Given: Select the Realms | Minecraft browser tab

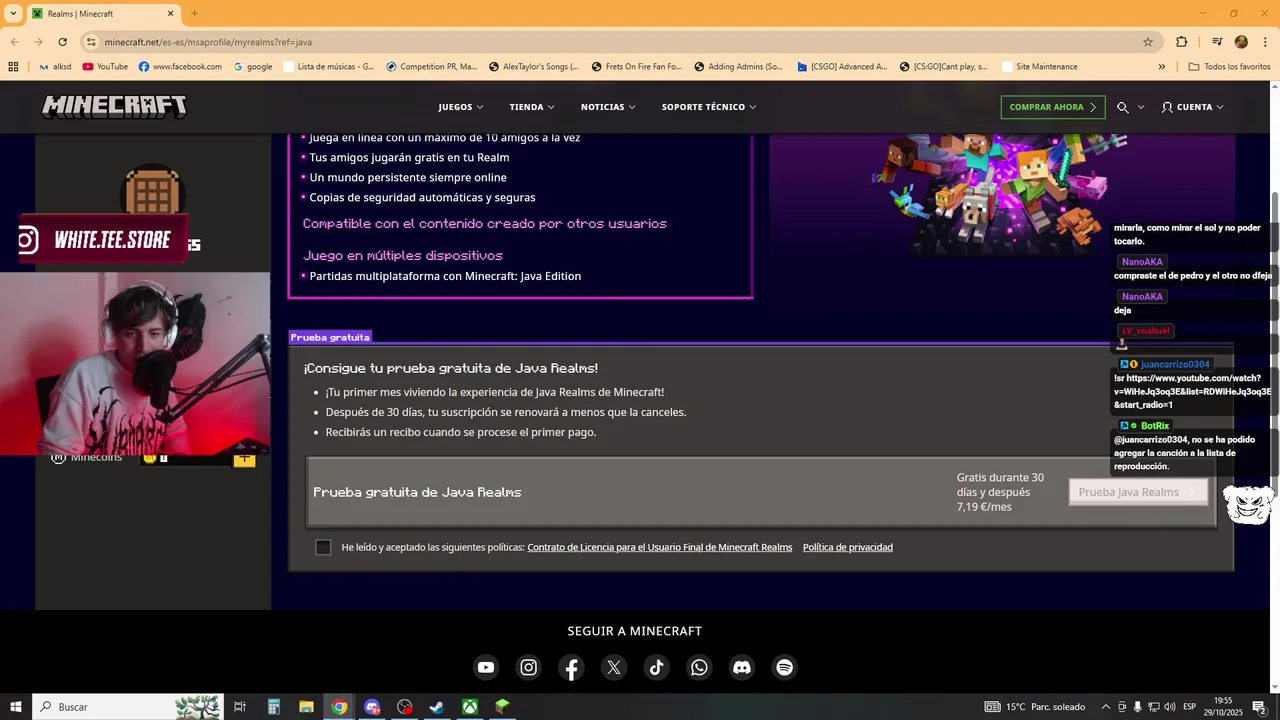Looking at the screenshot, I should pos(103,14).
